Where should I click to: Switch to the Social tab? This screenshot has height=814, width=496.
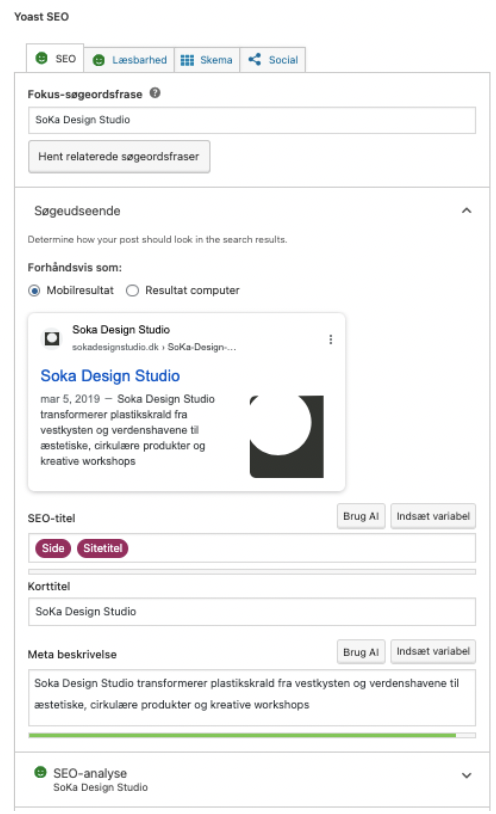(273, 60)
